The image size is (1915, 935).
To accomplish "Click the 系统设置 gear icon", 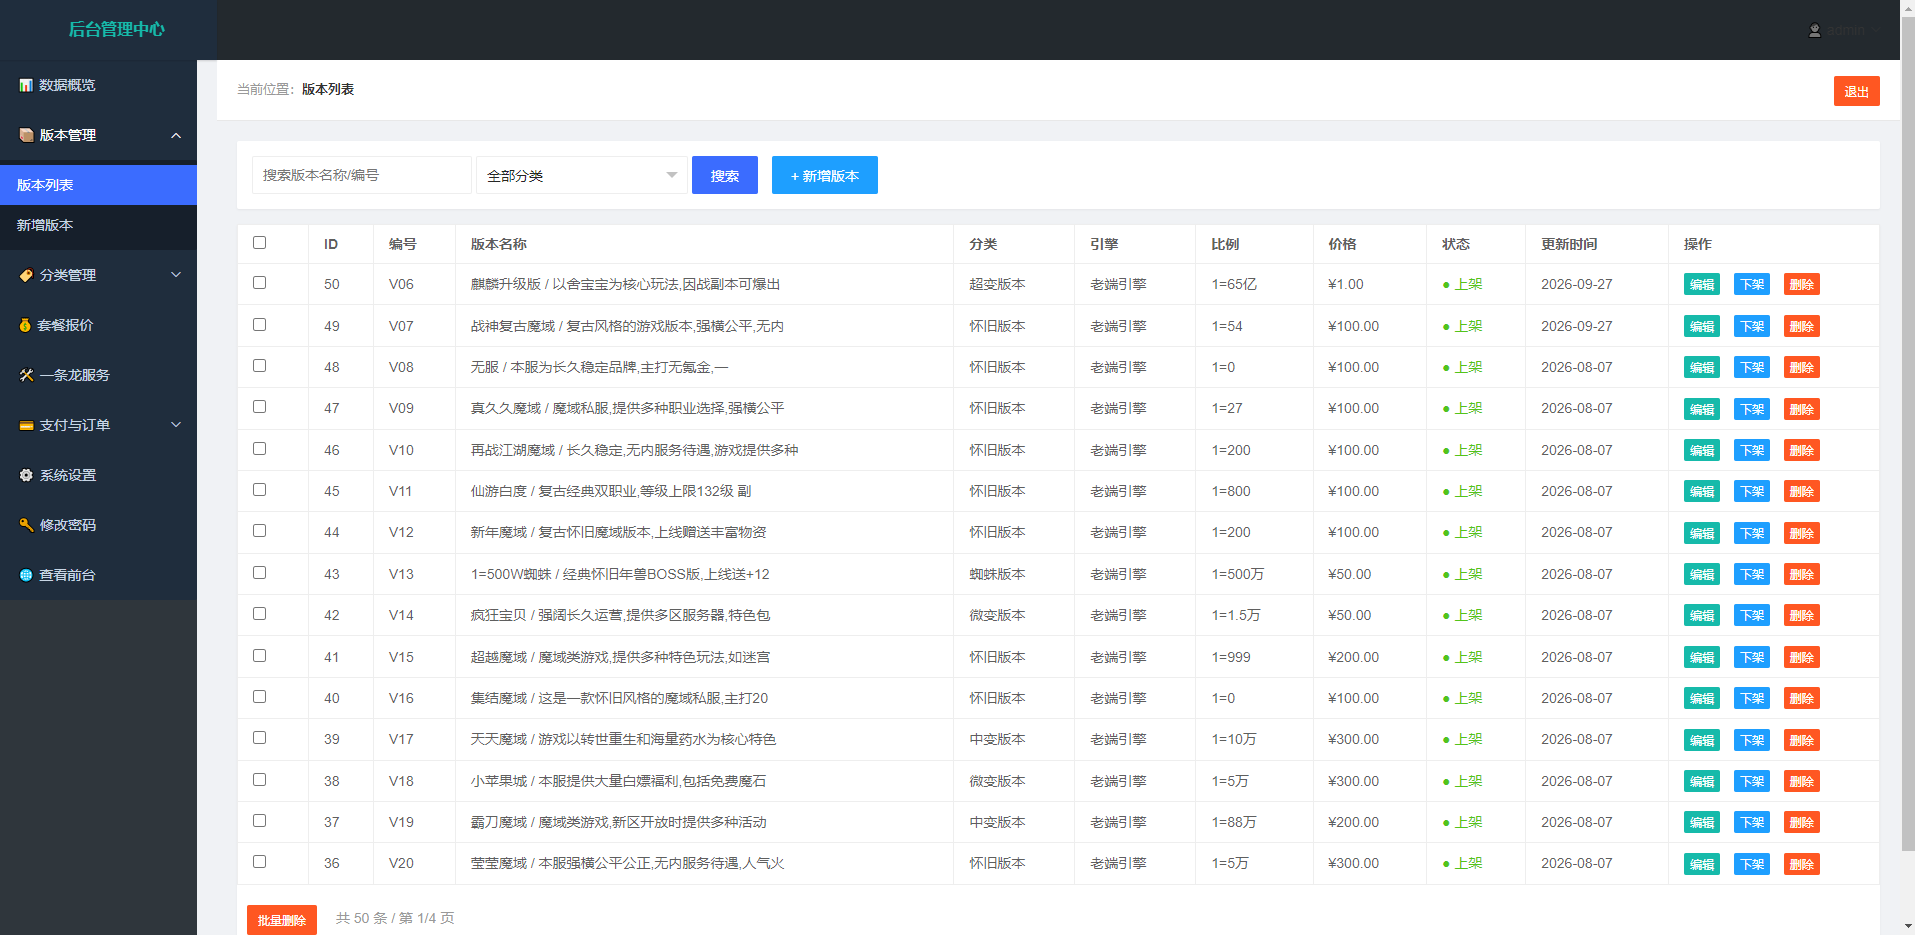I will [26, 475].
